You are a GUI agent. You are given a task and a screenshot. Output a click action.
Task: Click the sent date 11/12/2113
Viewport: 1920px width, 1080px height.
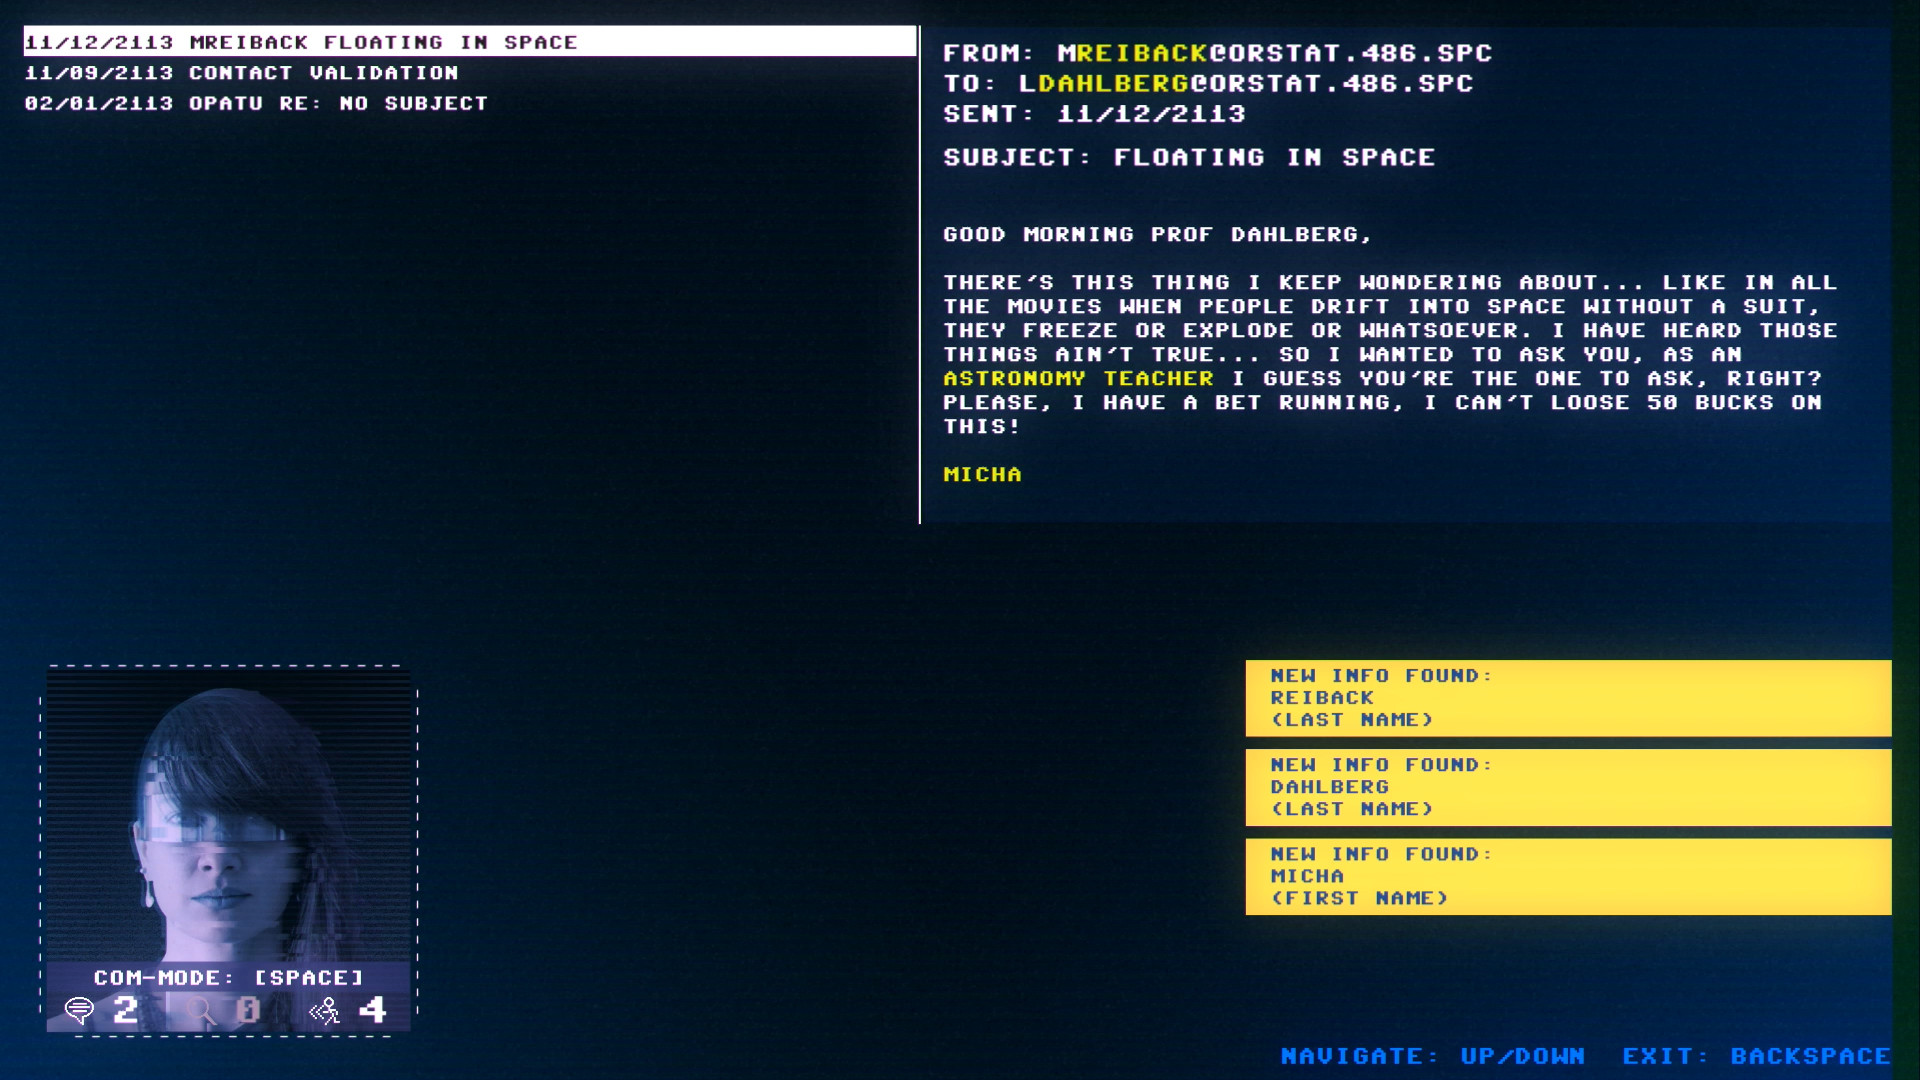(x=1151, y=114)
